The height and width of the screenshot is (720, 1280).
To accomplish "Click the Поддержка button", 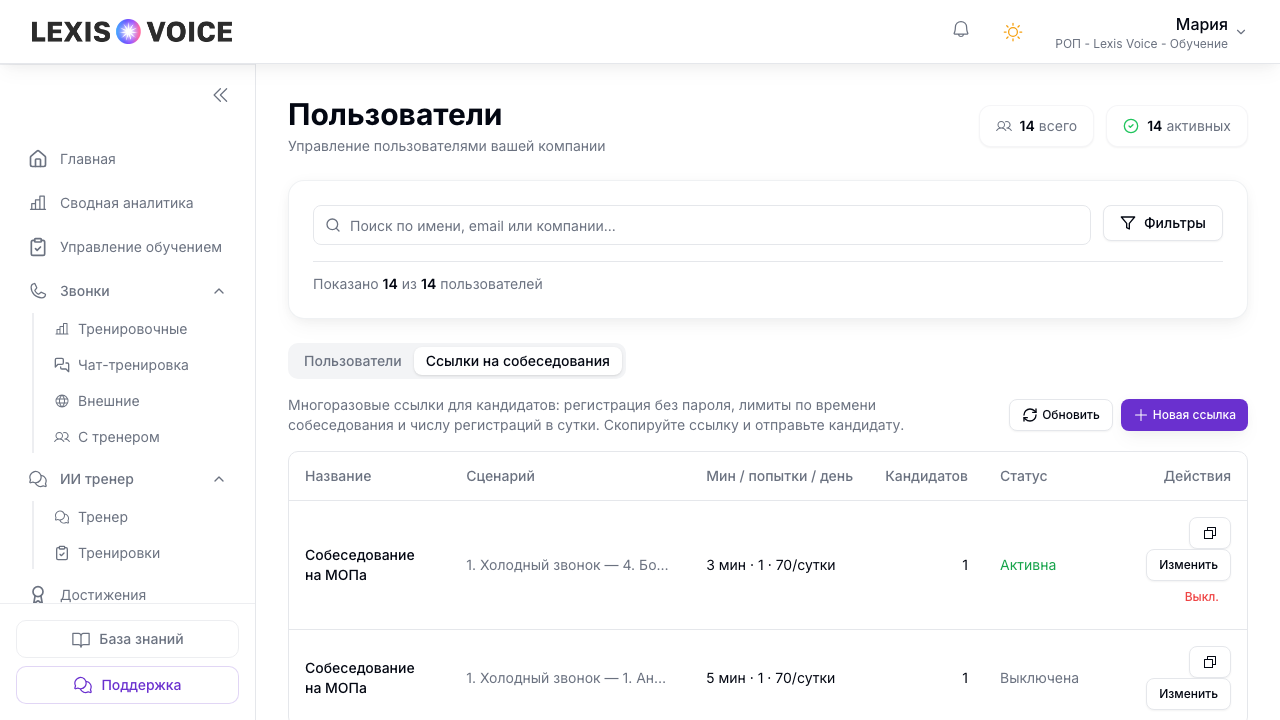I will pyautogui.click(x=127, y=685).
